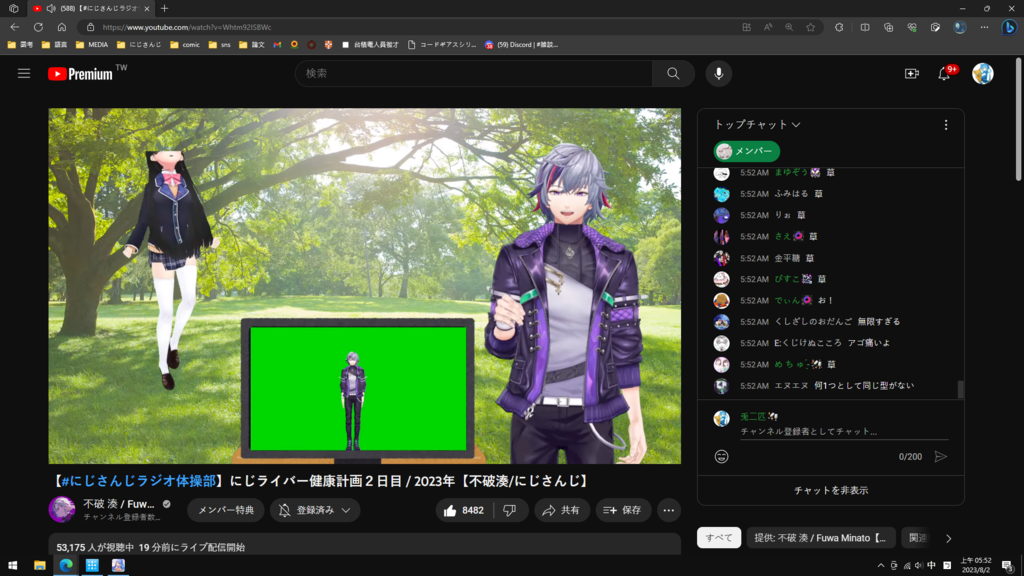Share the video with 共有 button
The image size is (1024, 576).
pos(562,510)
